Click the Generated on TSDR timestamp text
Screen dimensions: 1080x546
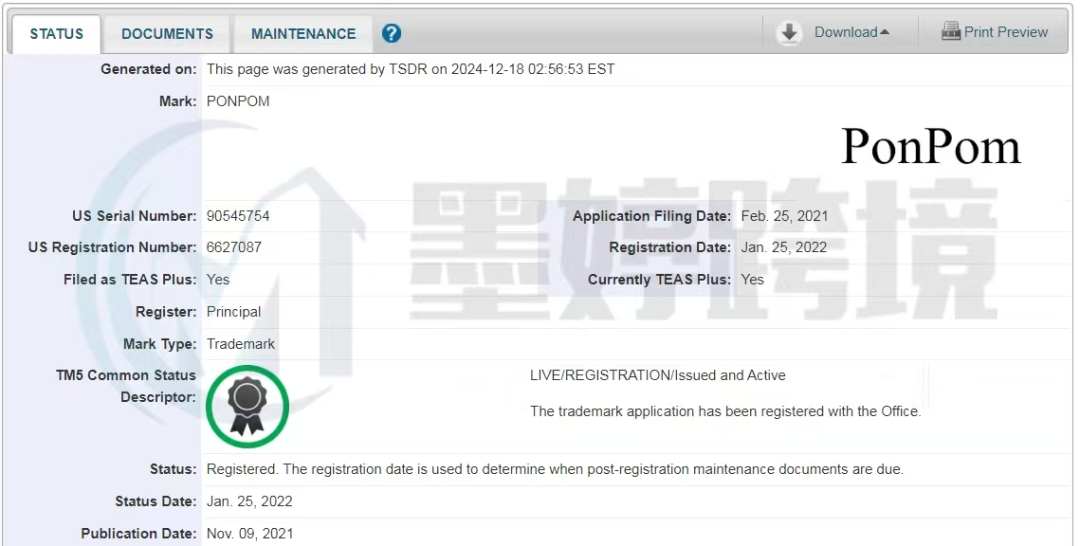point(411,69)
